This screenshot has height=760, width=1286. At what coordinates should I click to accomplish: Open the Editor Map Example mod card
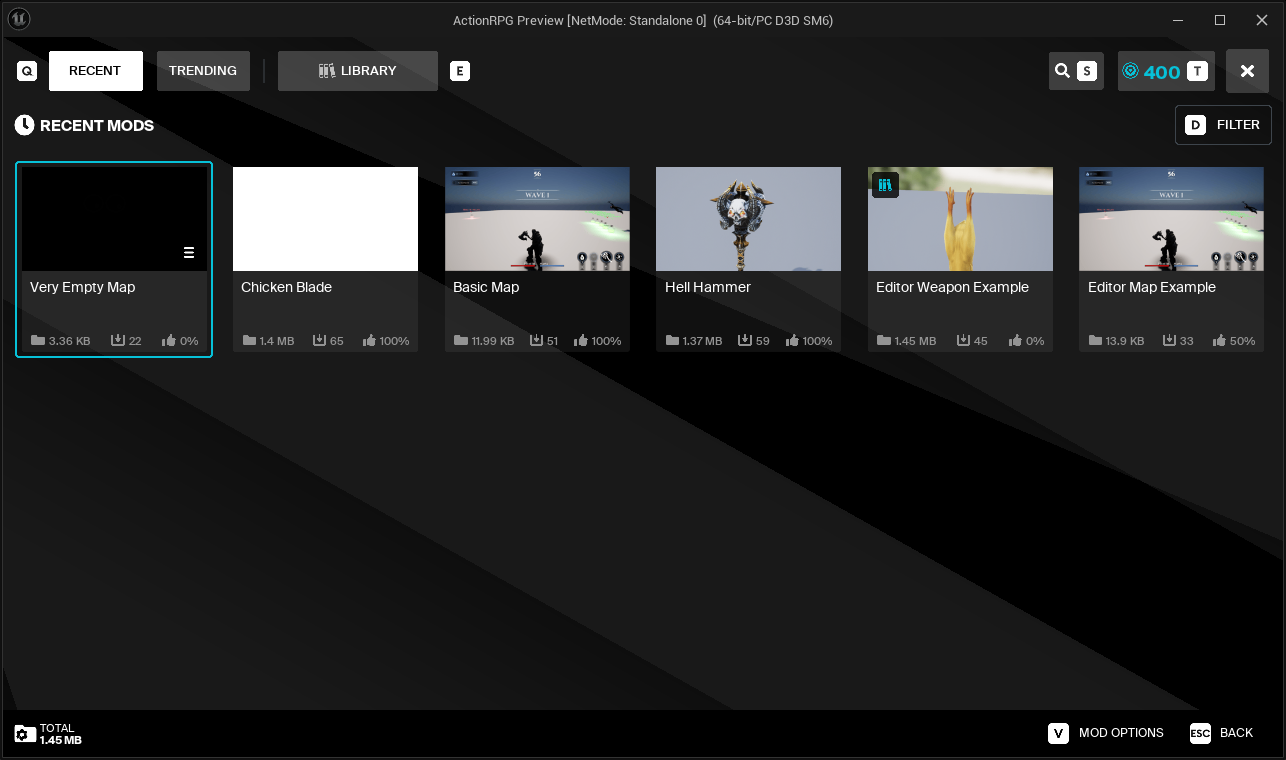coord(1171,259)
